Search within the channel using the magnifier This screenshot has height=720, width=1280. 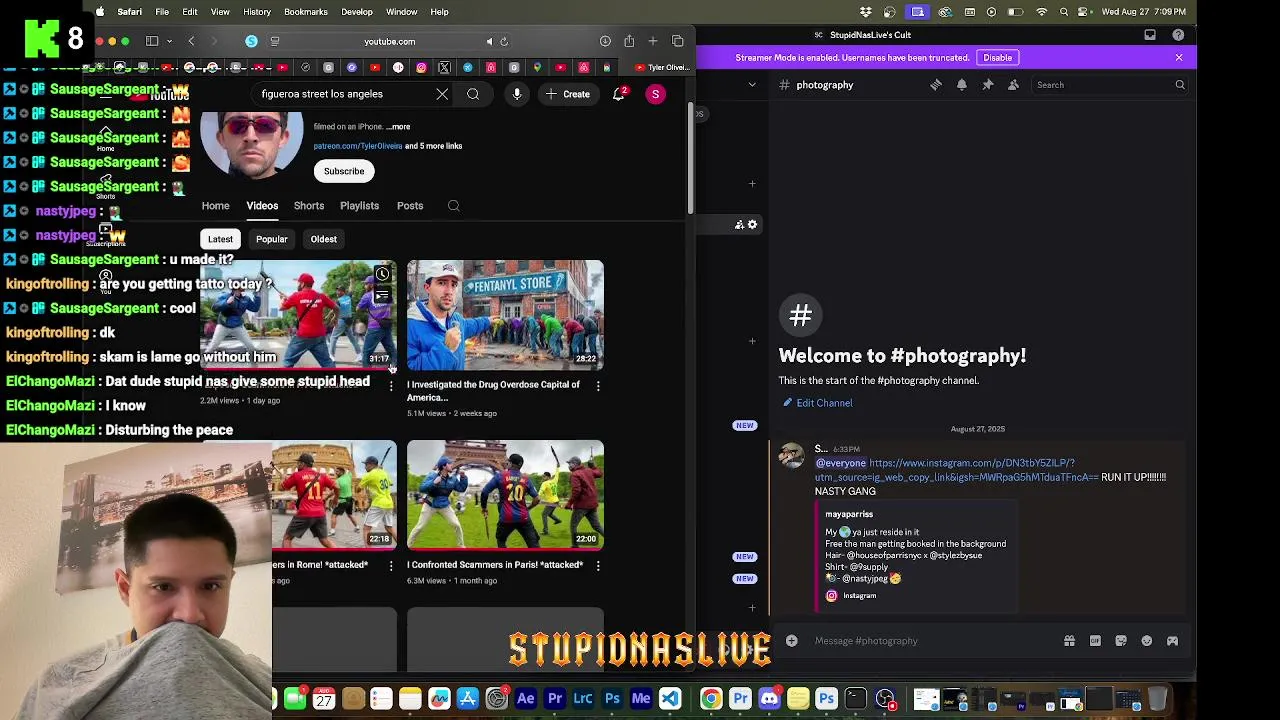point(454,206)
